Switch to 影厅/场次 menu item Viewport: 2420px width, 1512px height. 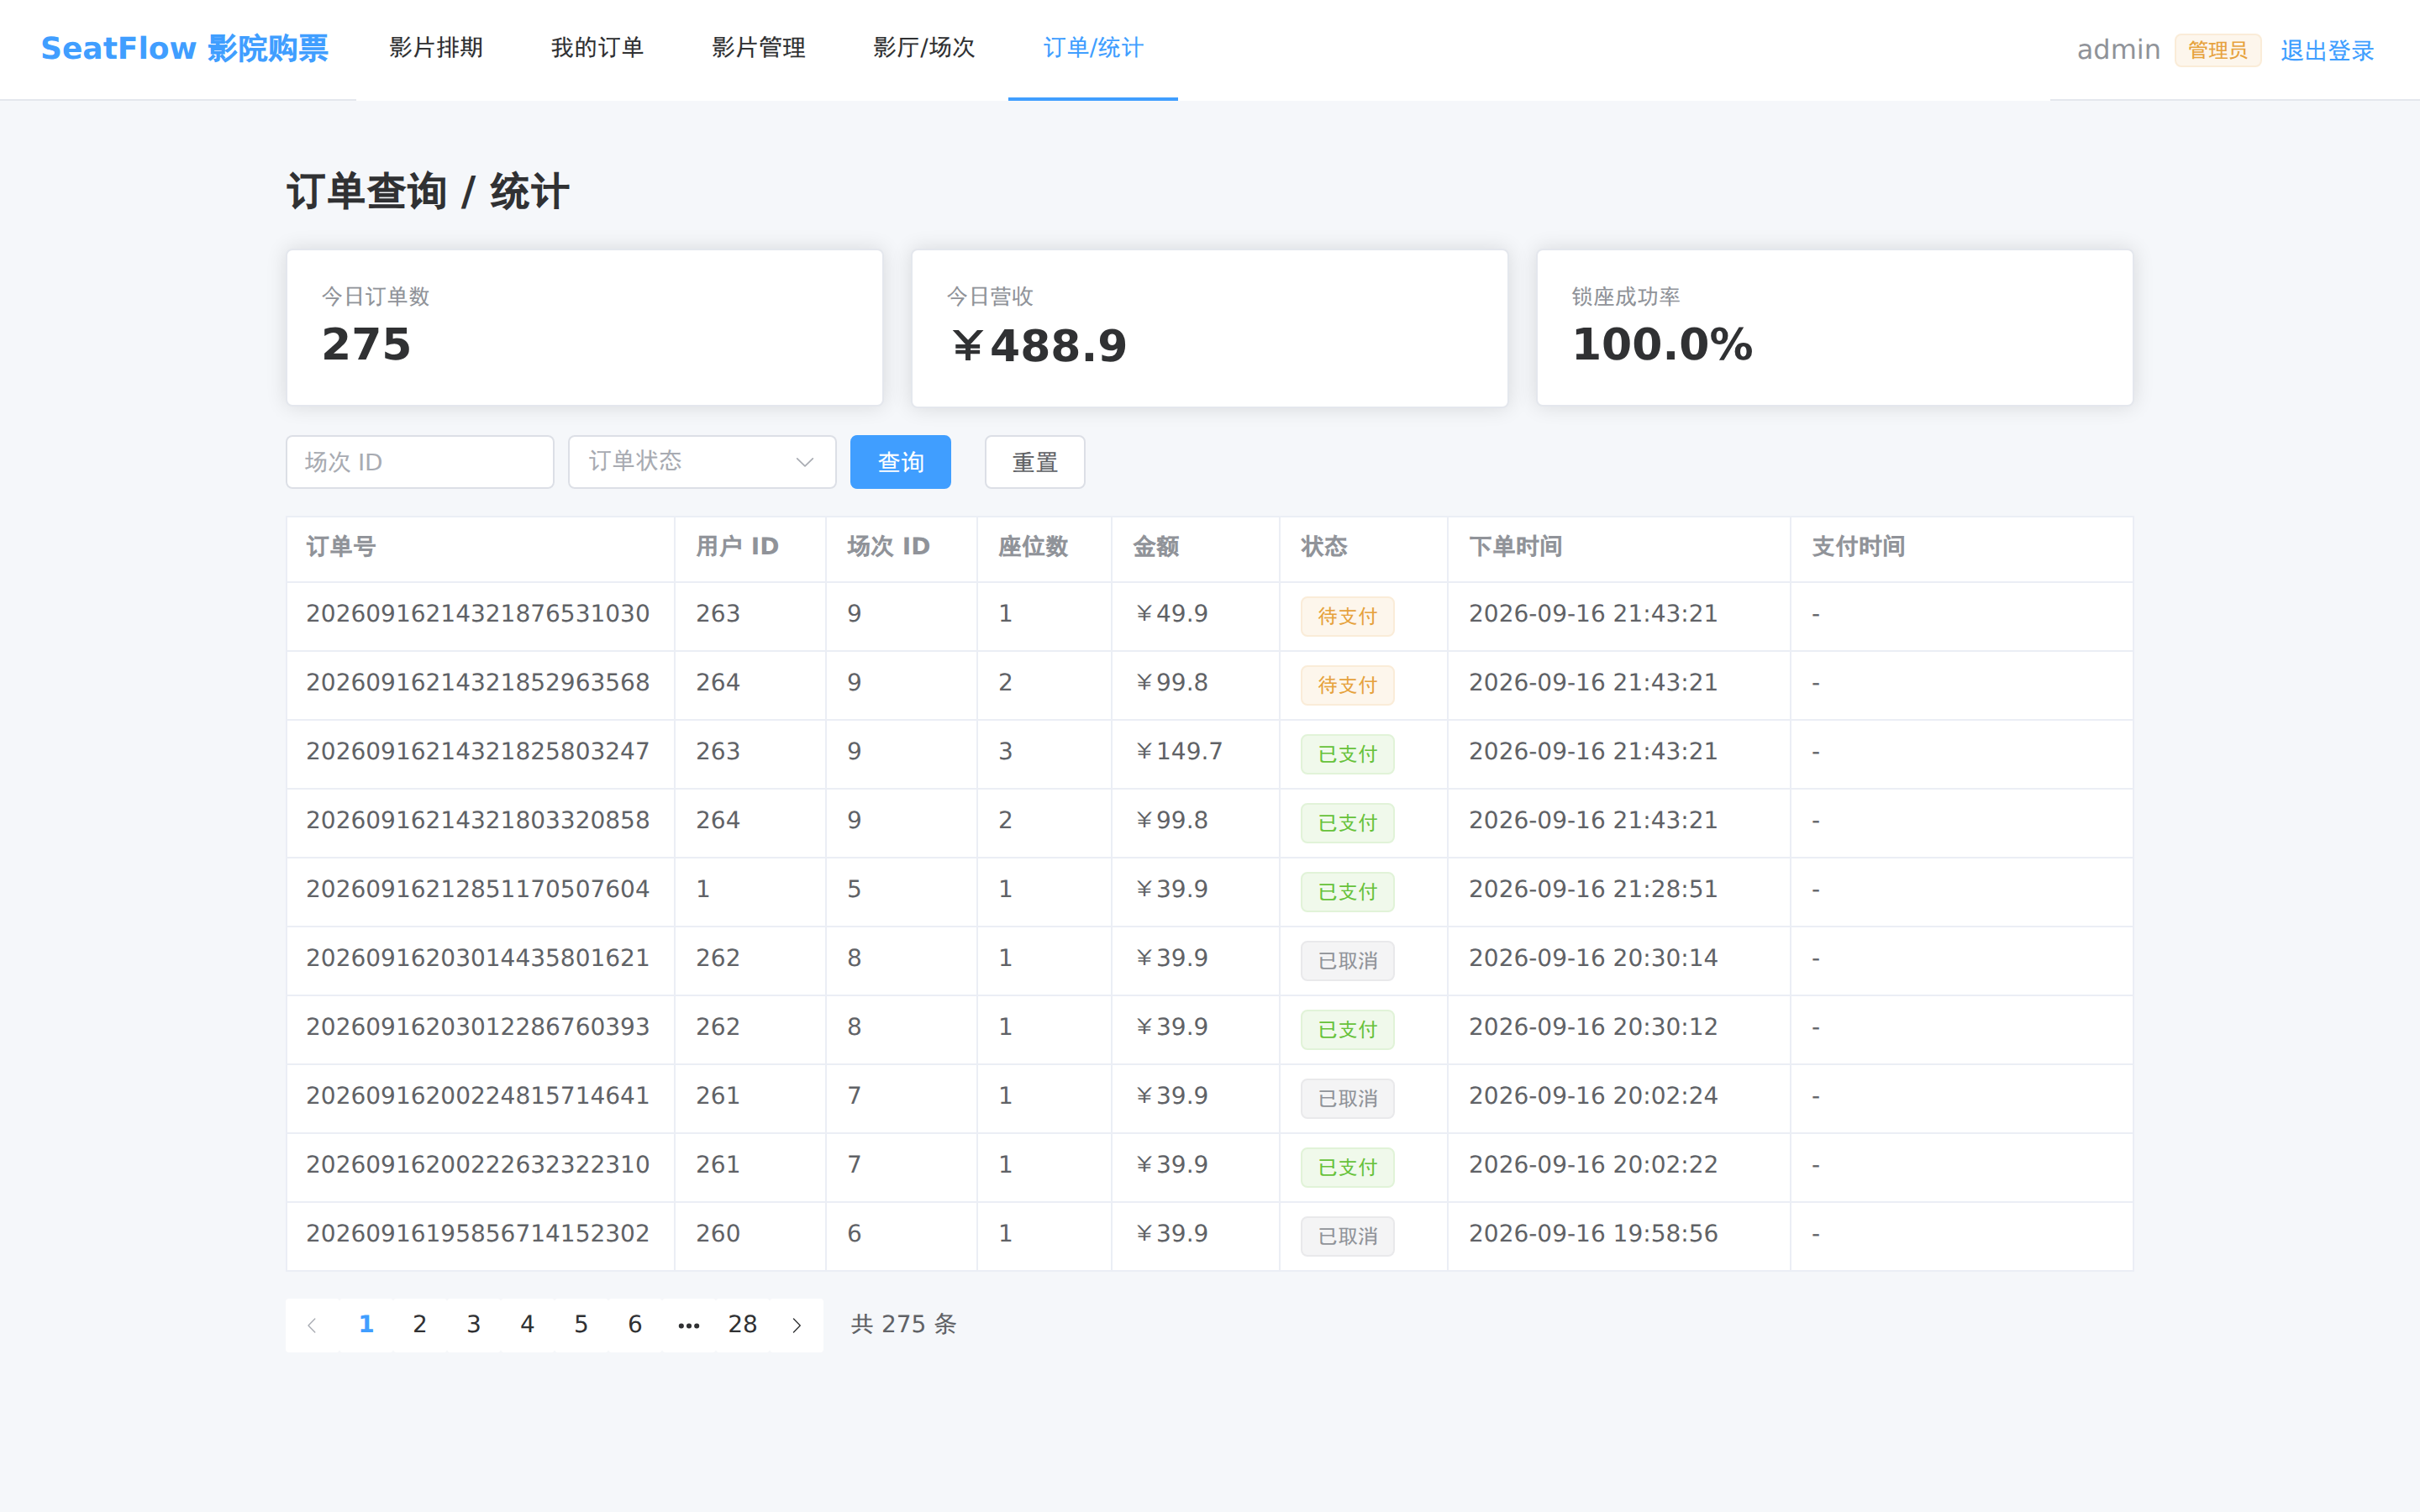924,48
